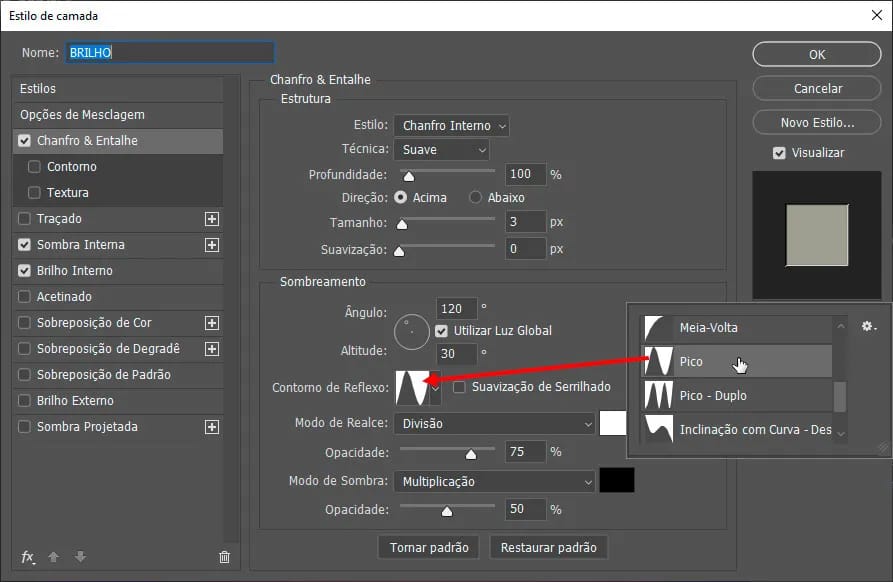Add another Sobreposição de Degradê with plus

pyautogui.click(x=212, y=349)
